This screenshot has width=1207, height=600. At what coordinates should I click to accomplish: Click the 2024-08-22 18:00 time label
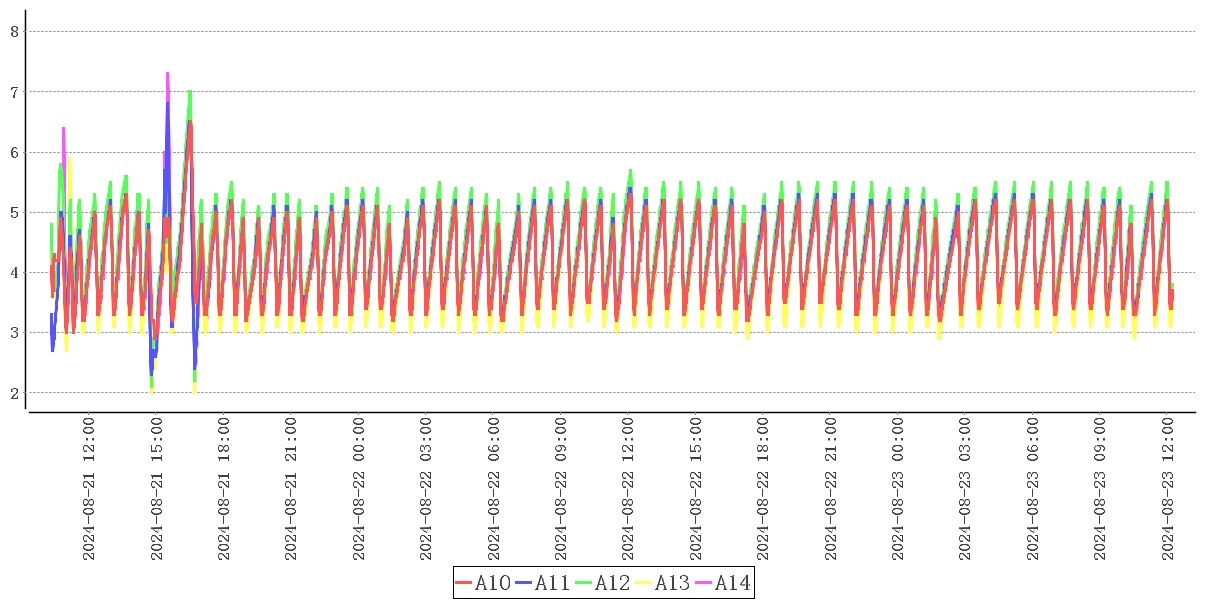[x=763, y=490]
